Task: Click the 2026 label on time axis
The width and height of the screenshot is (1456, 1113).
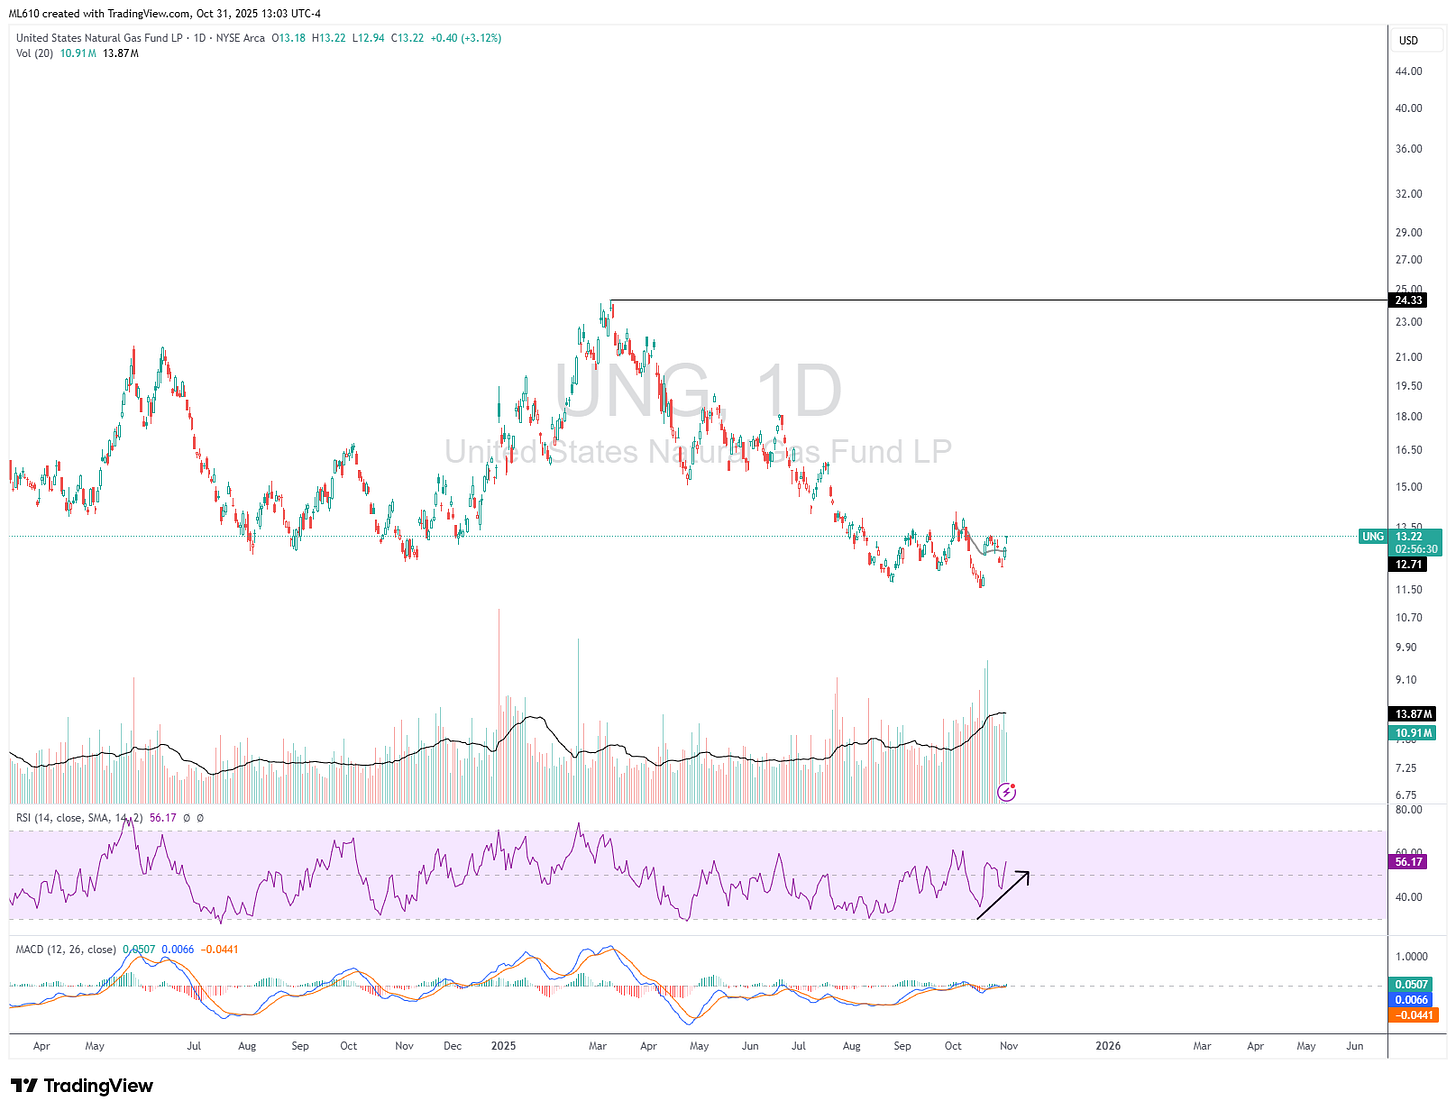Action: tap(1108, 1046)
